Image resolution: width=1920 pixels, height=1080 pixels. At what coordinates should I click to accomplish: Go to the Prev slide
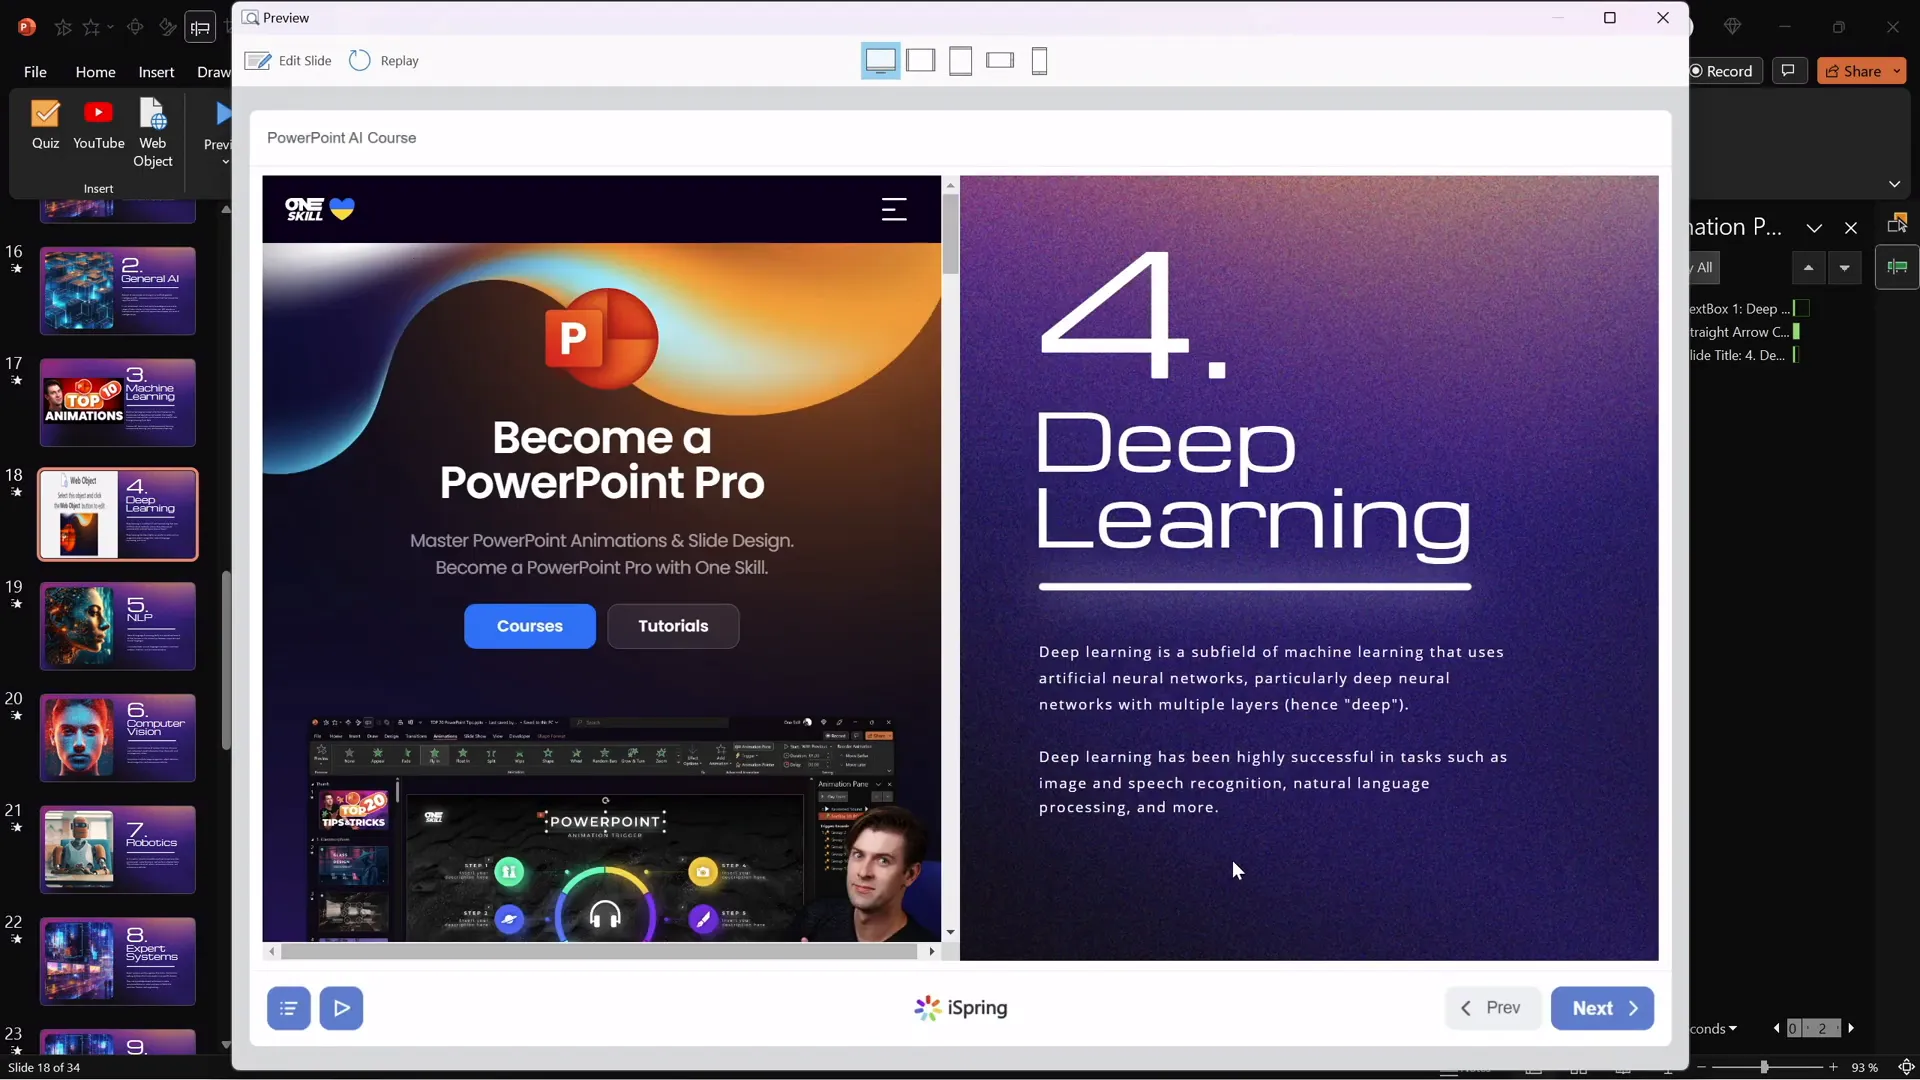(x=1492, y=1008)
